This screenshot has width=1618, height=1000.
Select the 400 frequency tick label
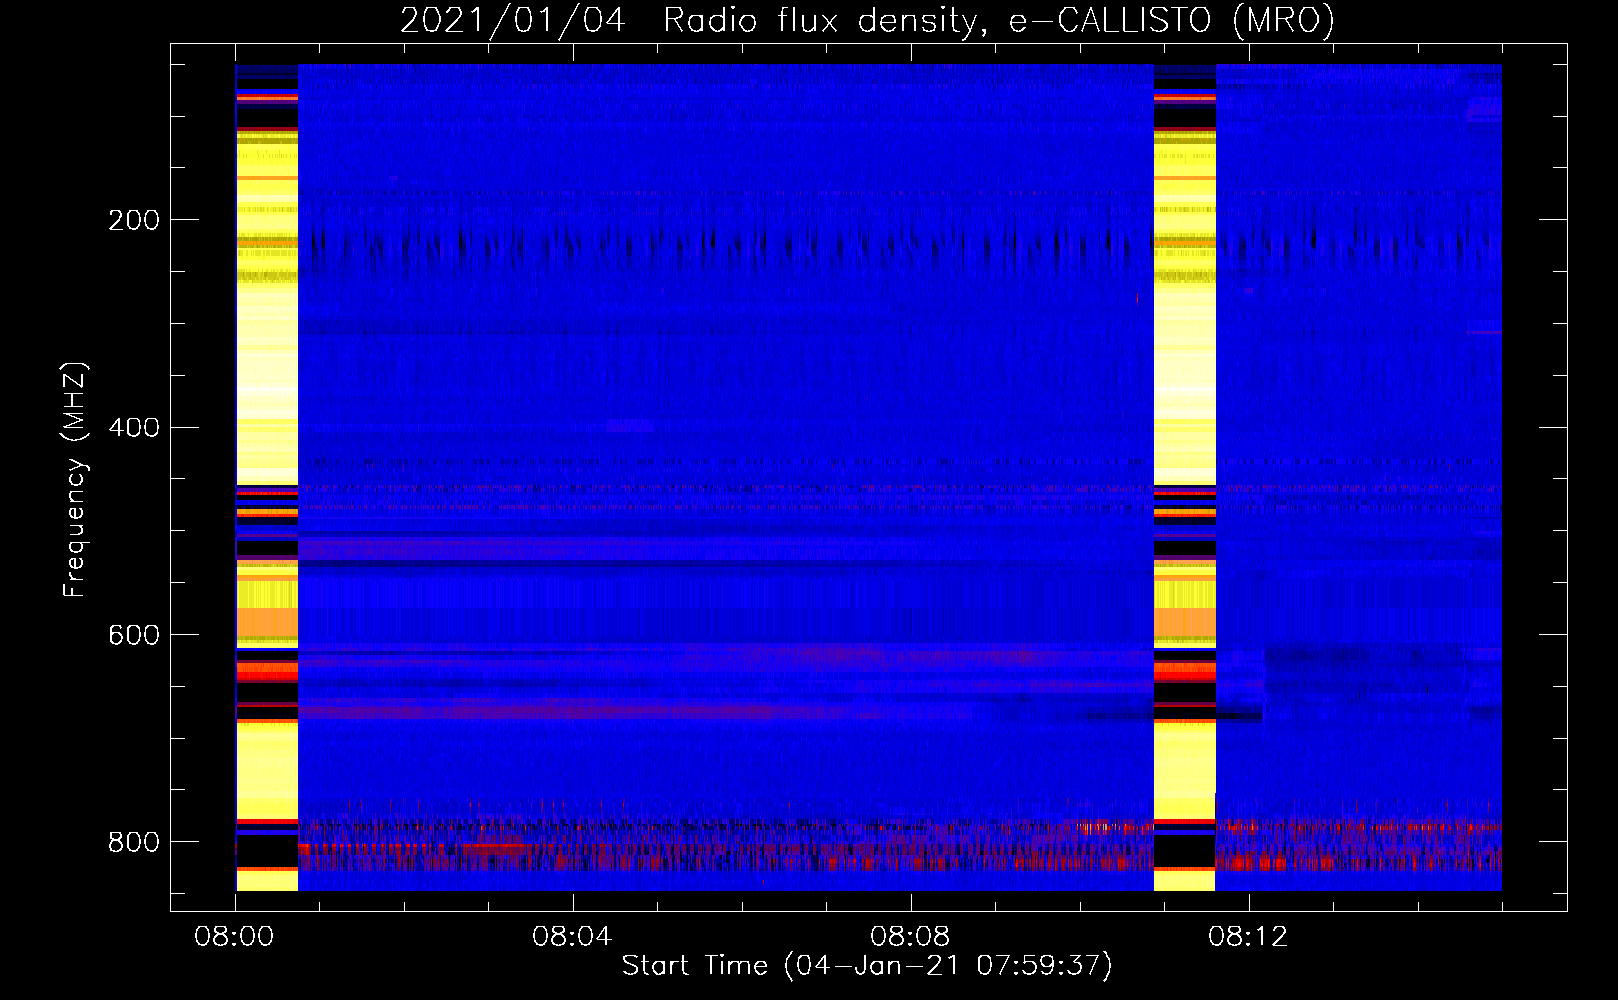(x=134, y=428)
